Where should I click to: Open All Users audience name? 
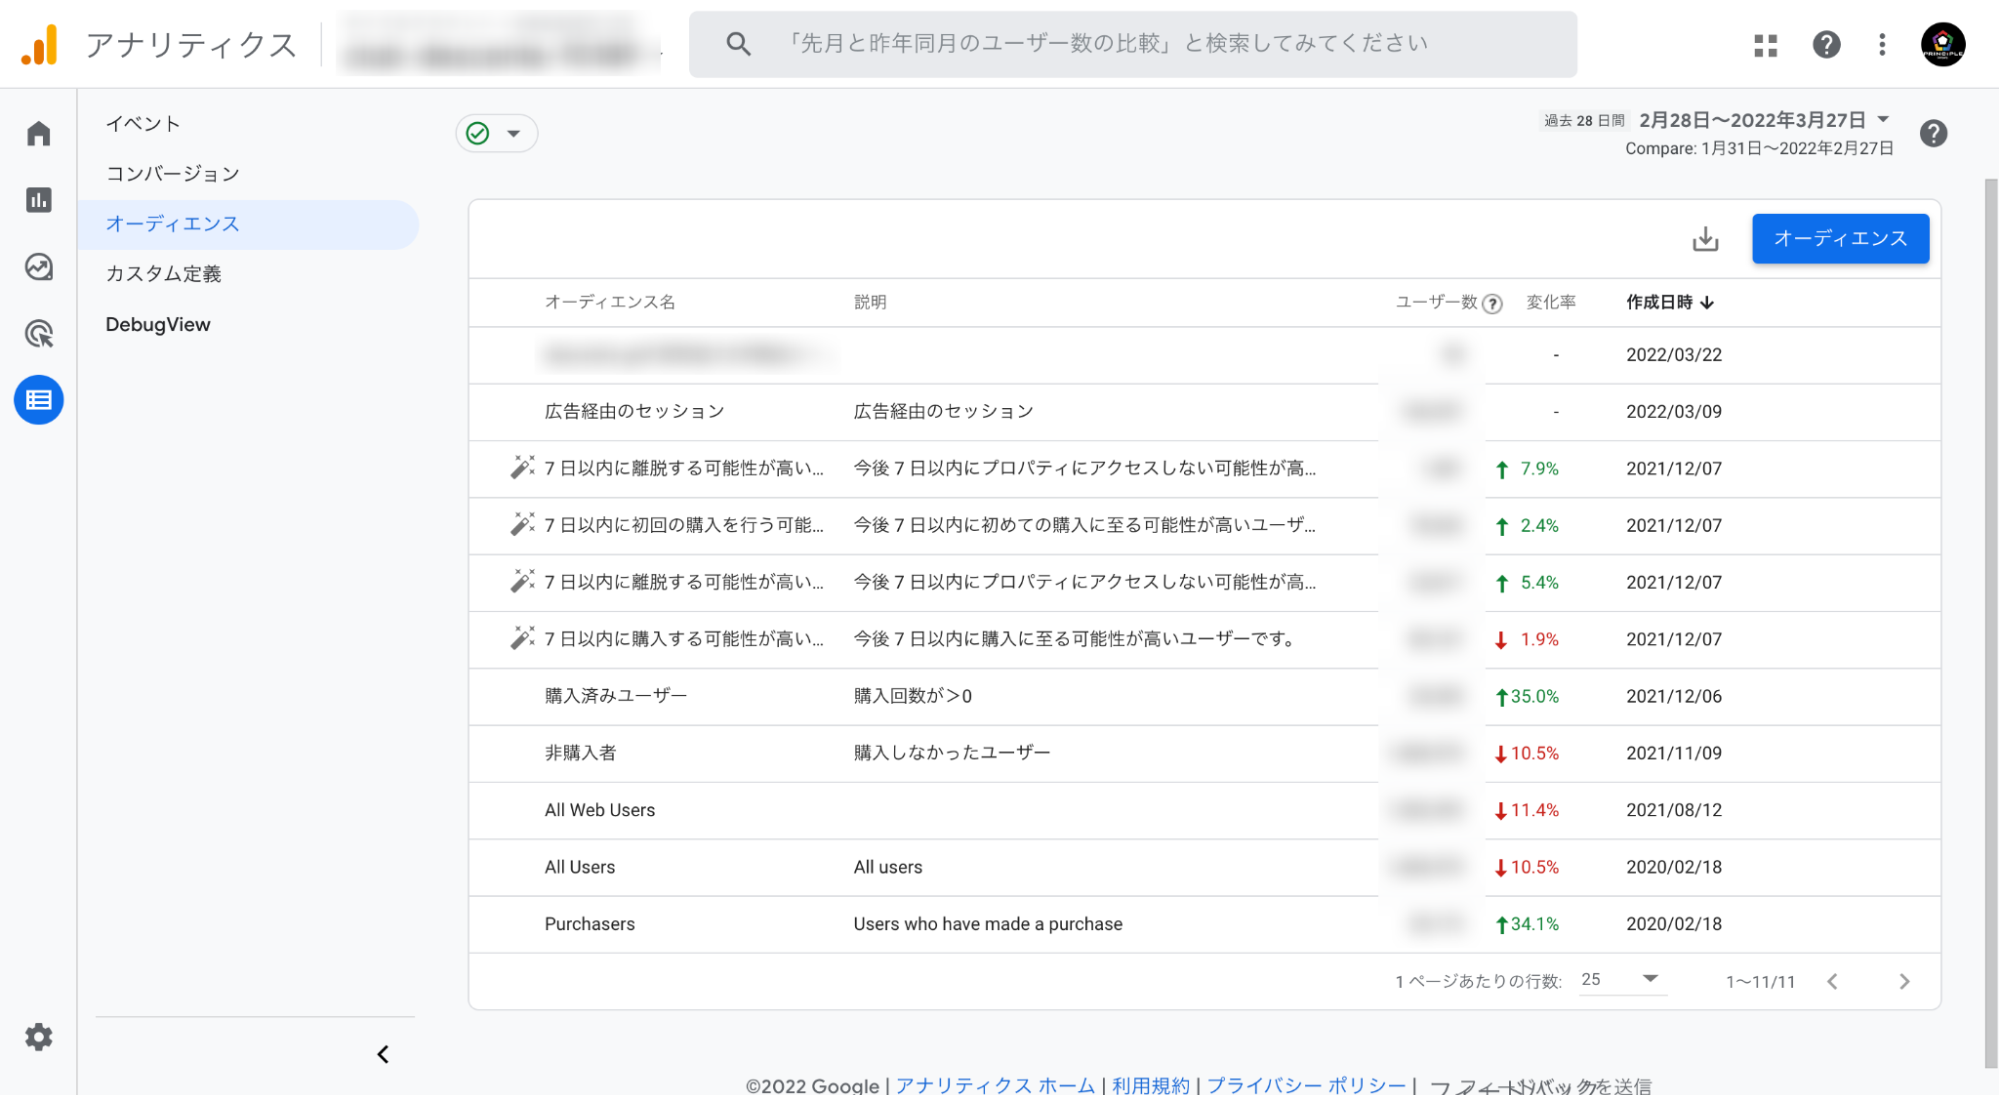point(579,868)
